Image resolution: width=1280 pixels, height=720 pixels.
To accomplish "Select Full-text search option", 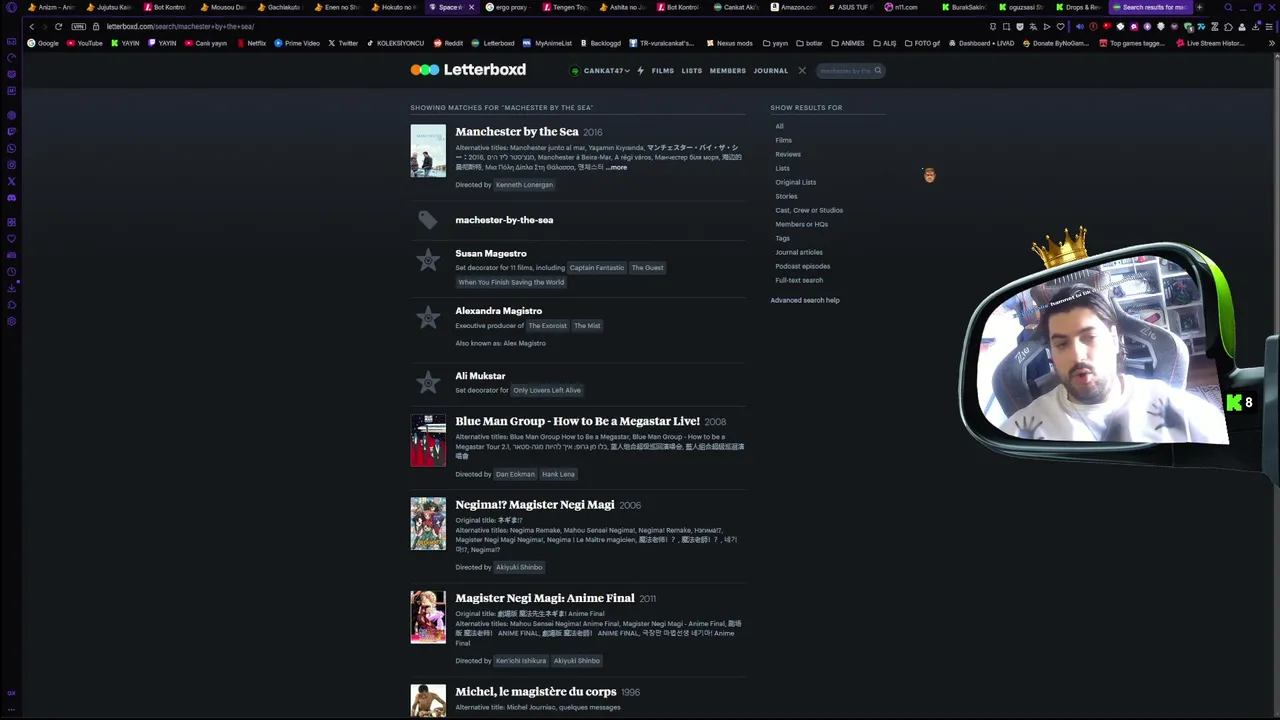I will [799, 281].
